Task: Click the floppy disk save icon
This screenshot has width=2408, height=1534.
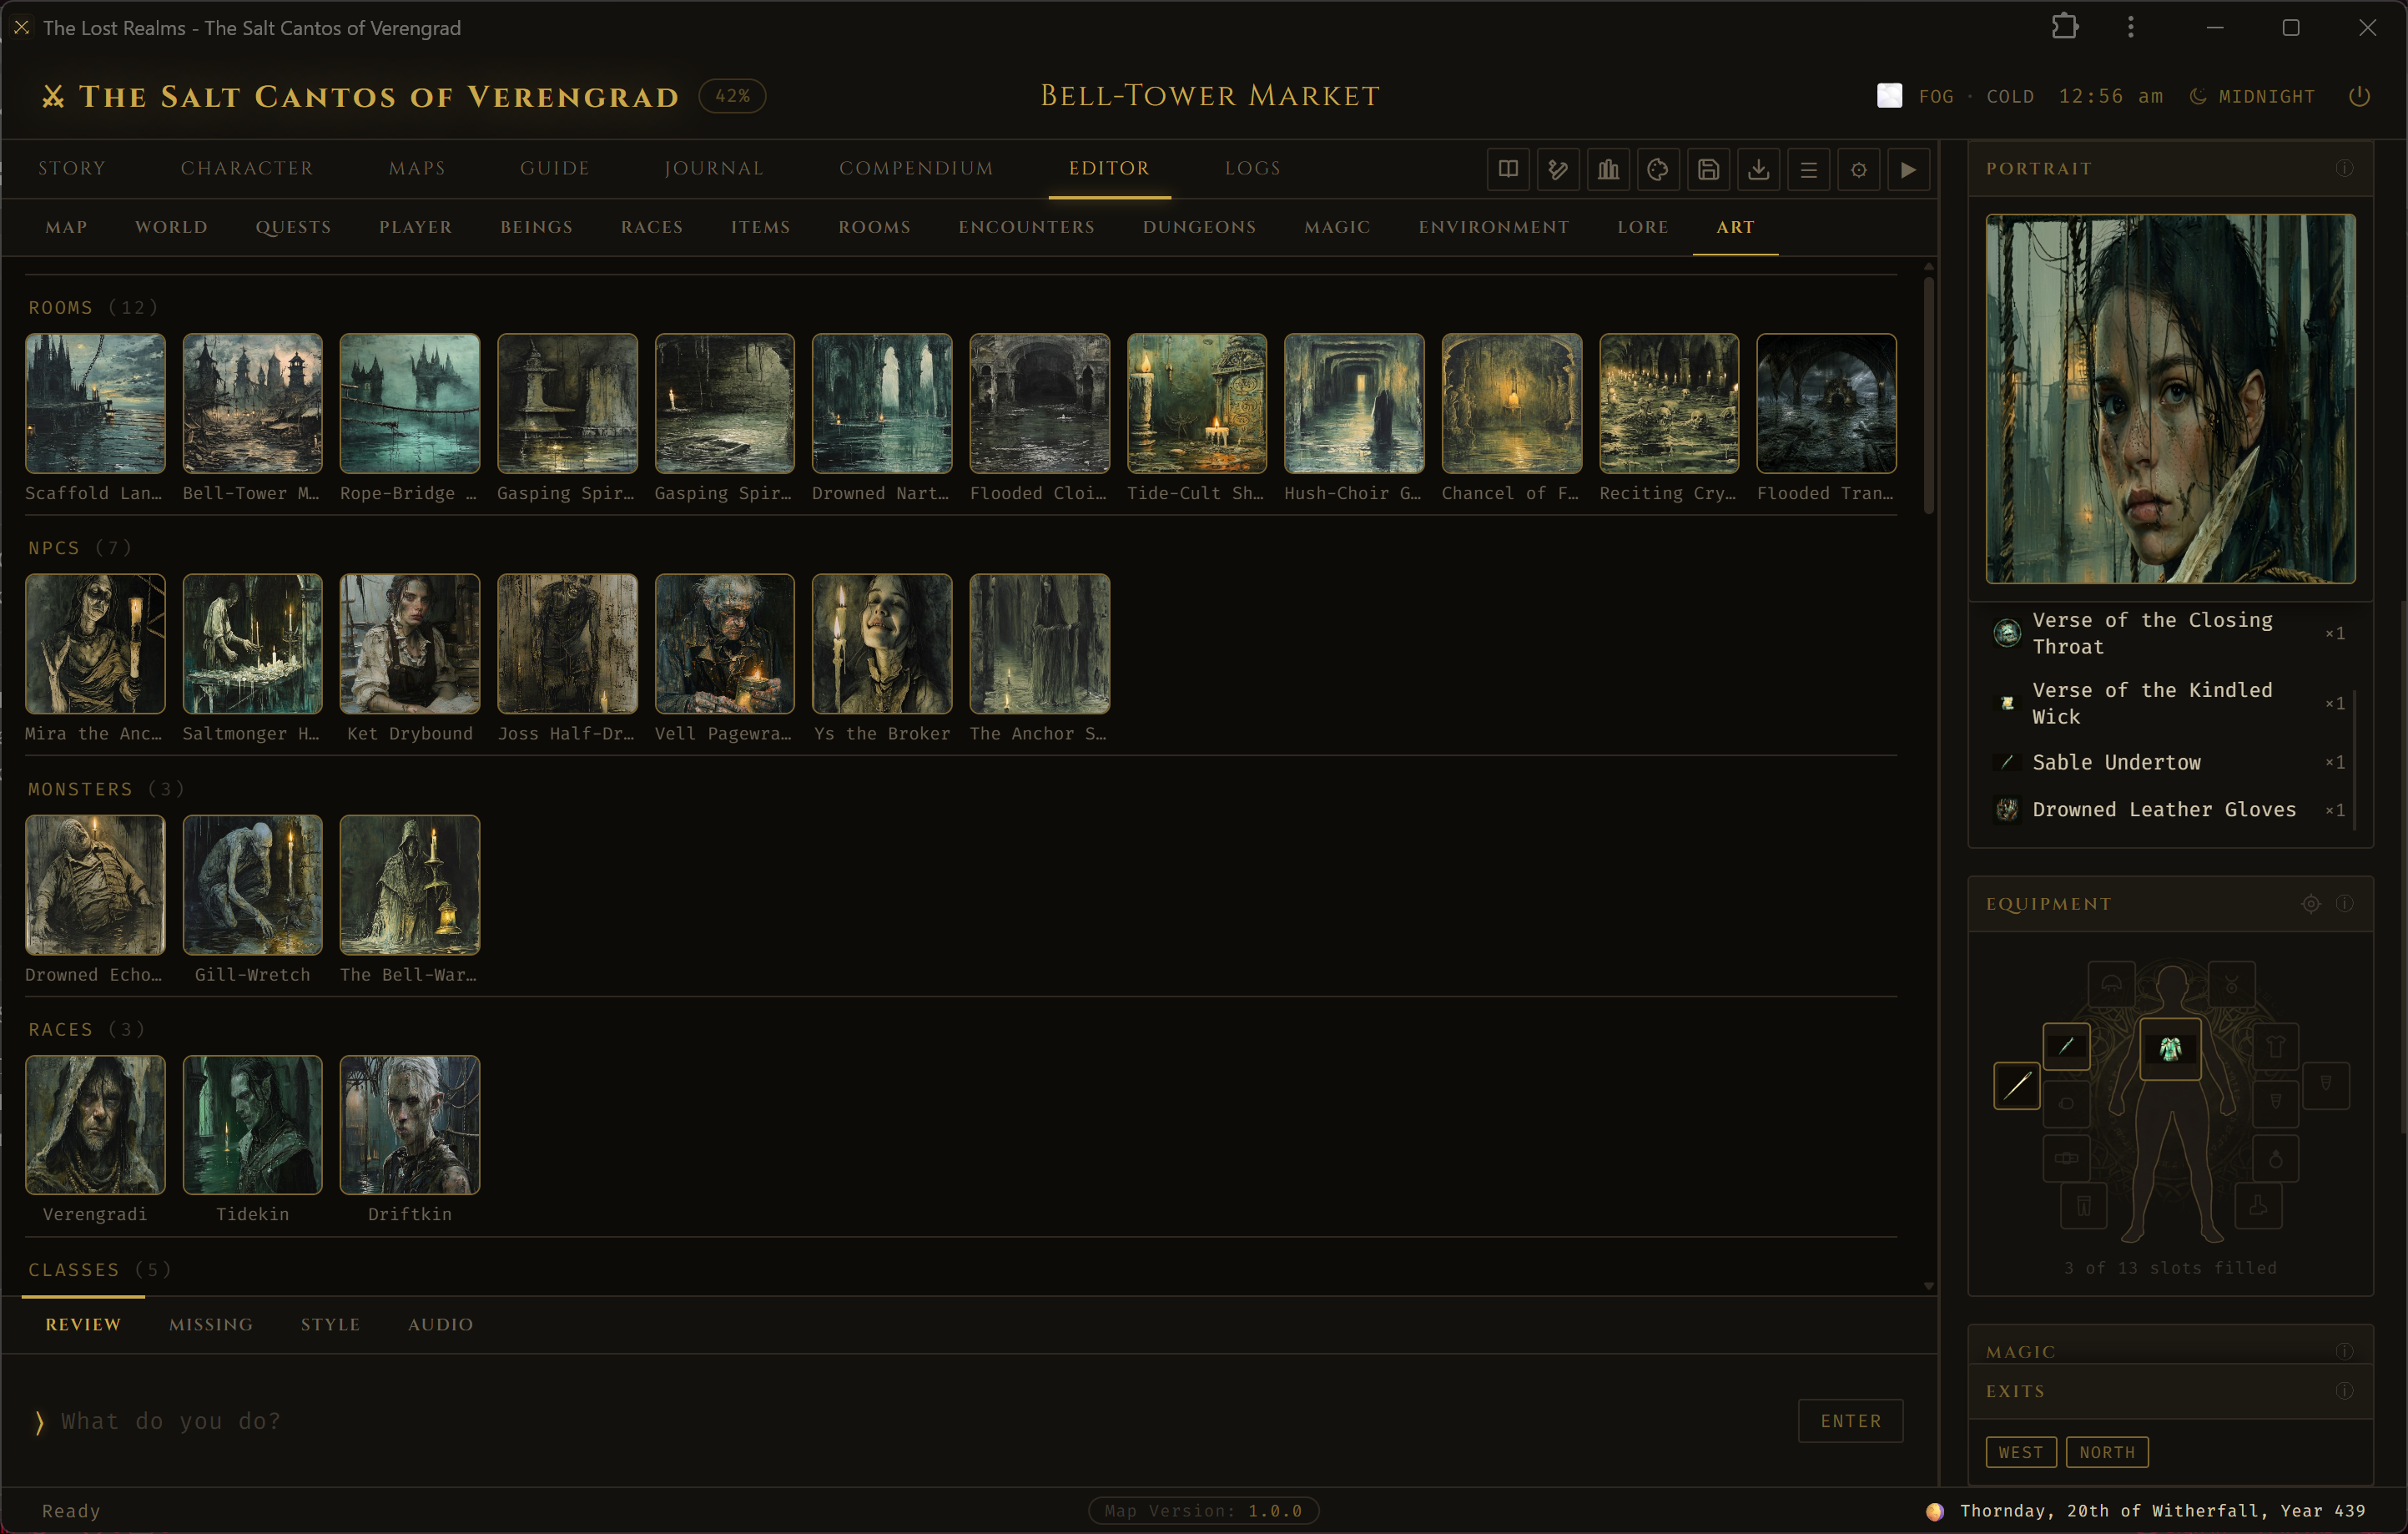Action: tap(1708, 169)
